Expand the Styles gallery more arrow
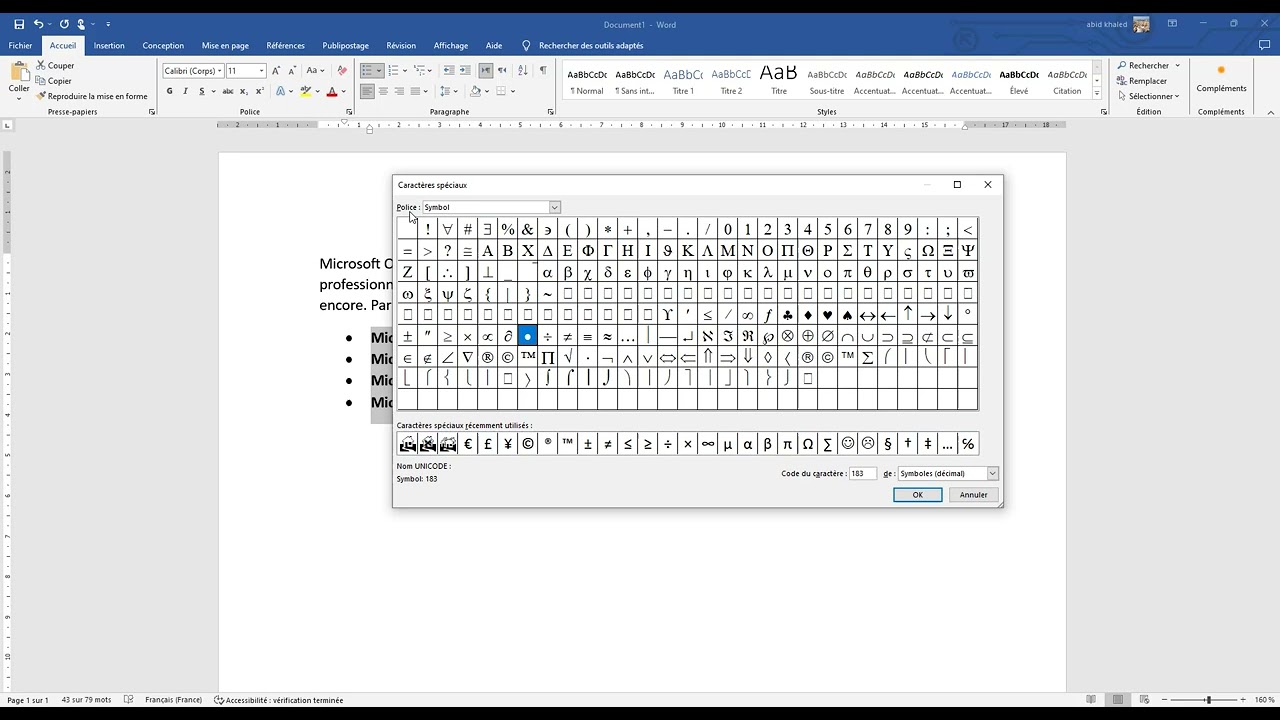The width and height of the screenshot is (1280, 720). tap(1097, 94)
